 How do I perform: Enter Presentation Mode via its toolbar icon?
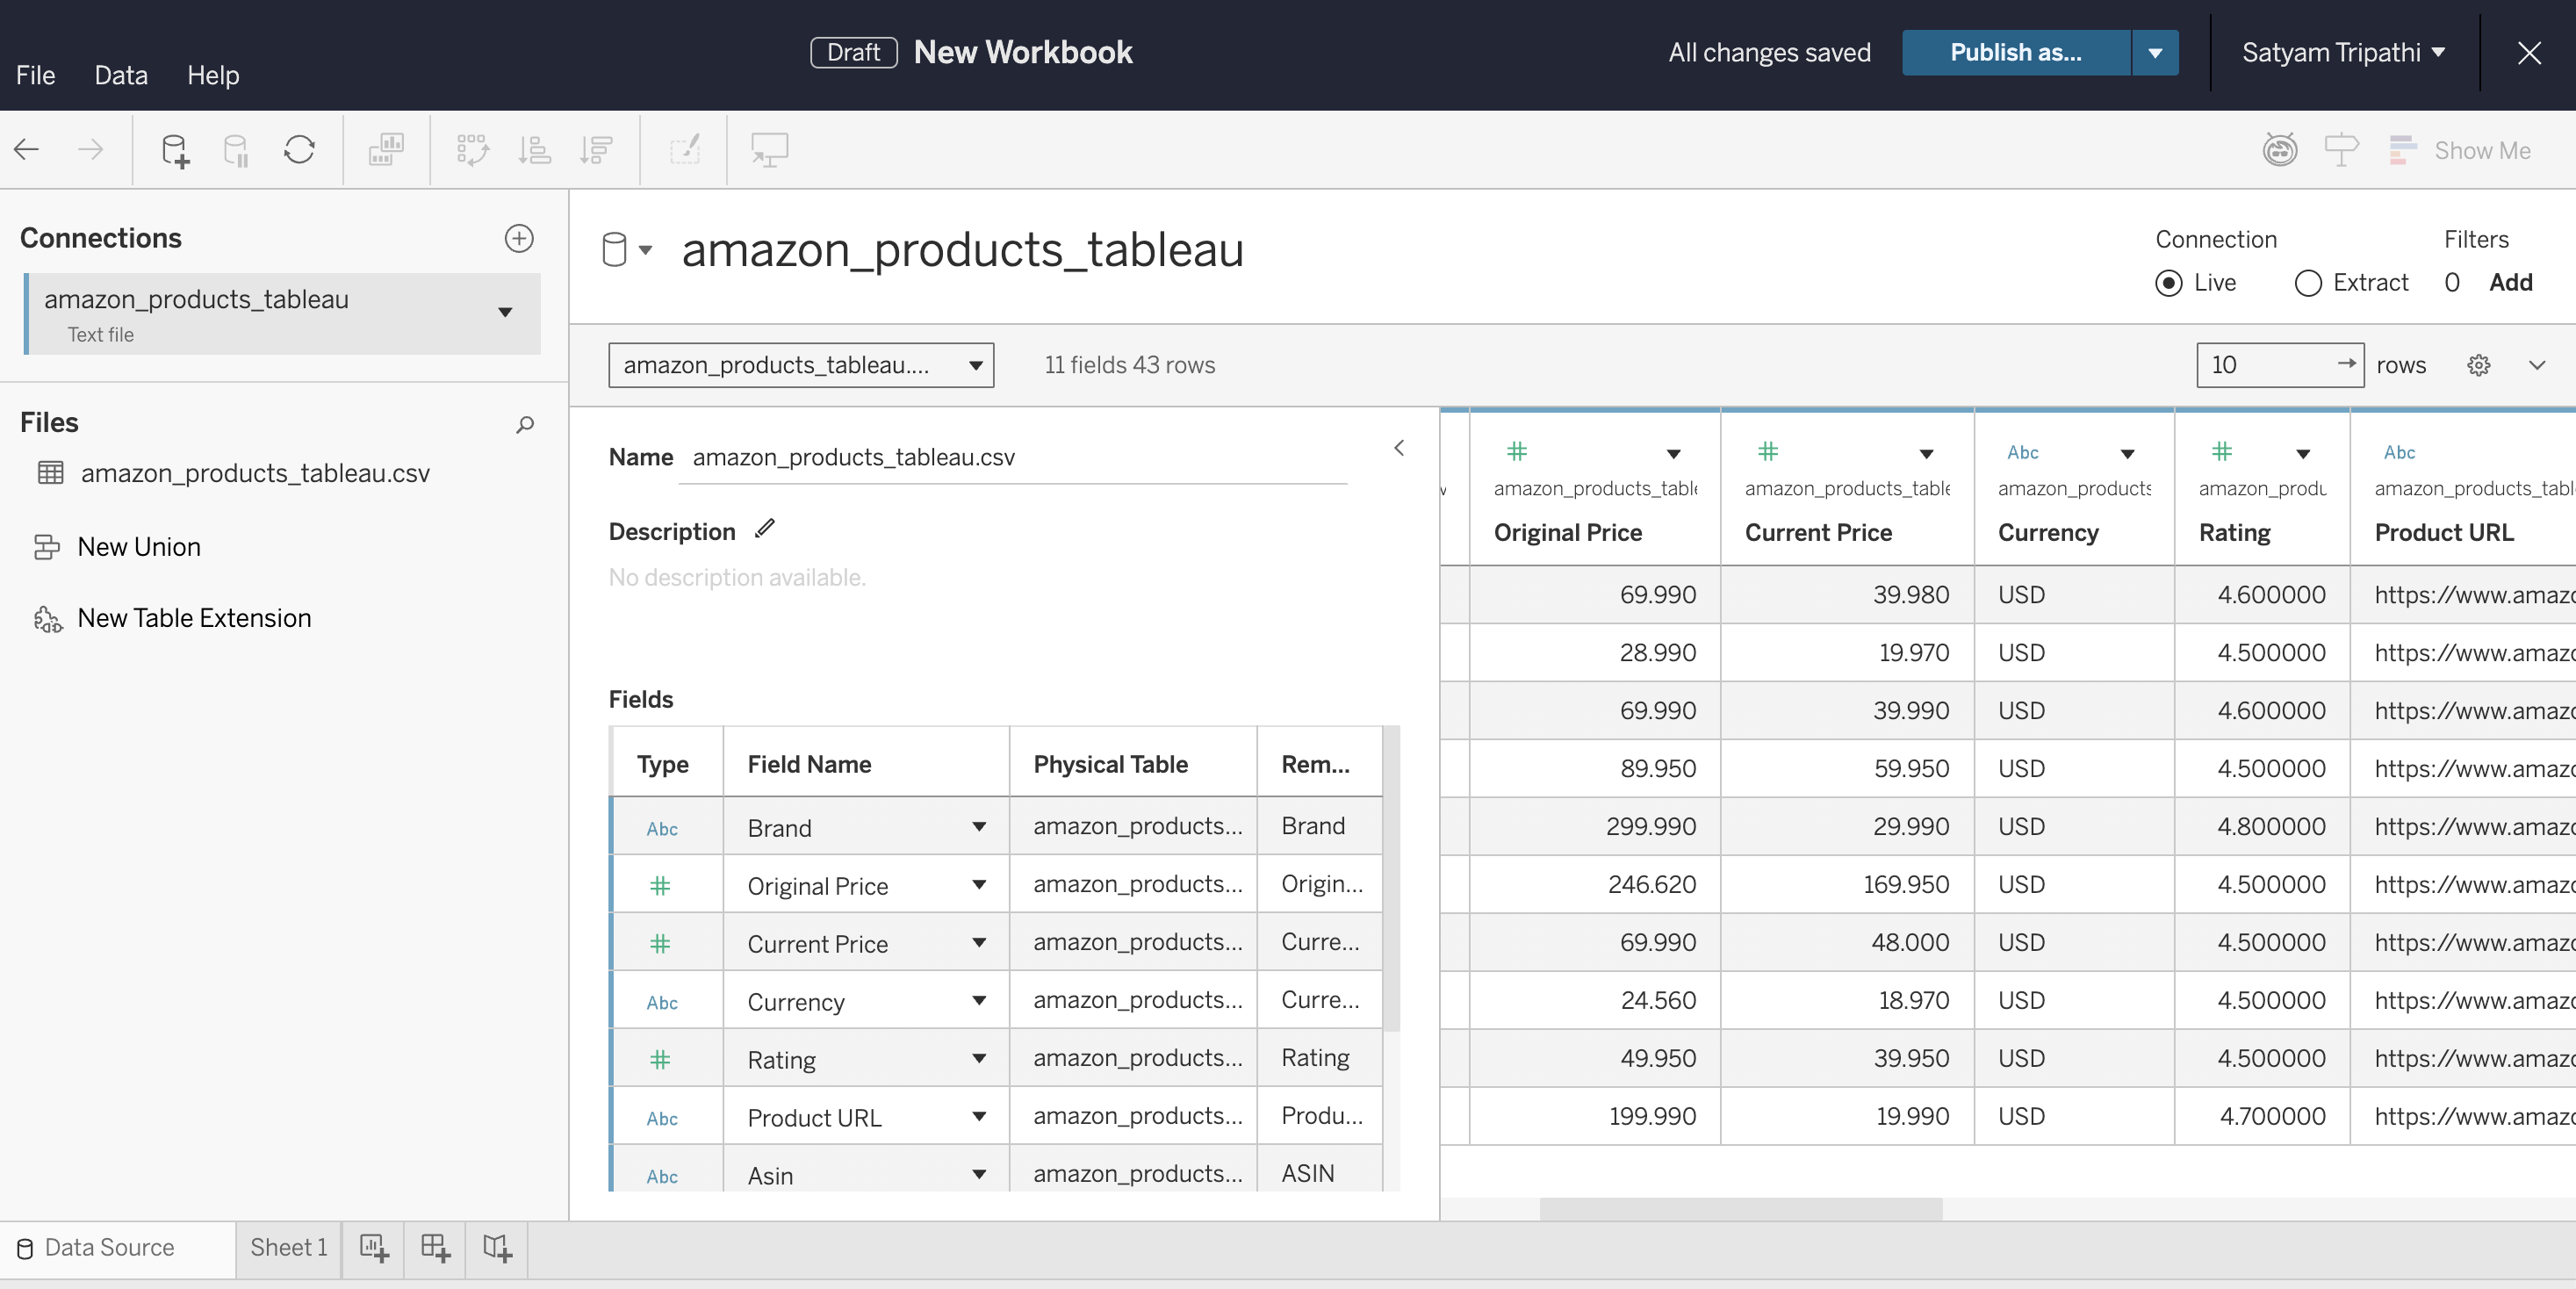[768, 149]
